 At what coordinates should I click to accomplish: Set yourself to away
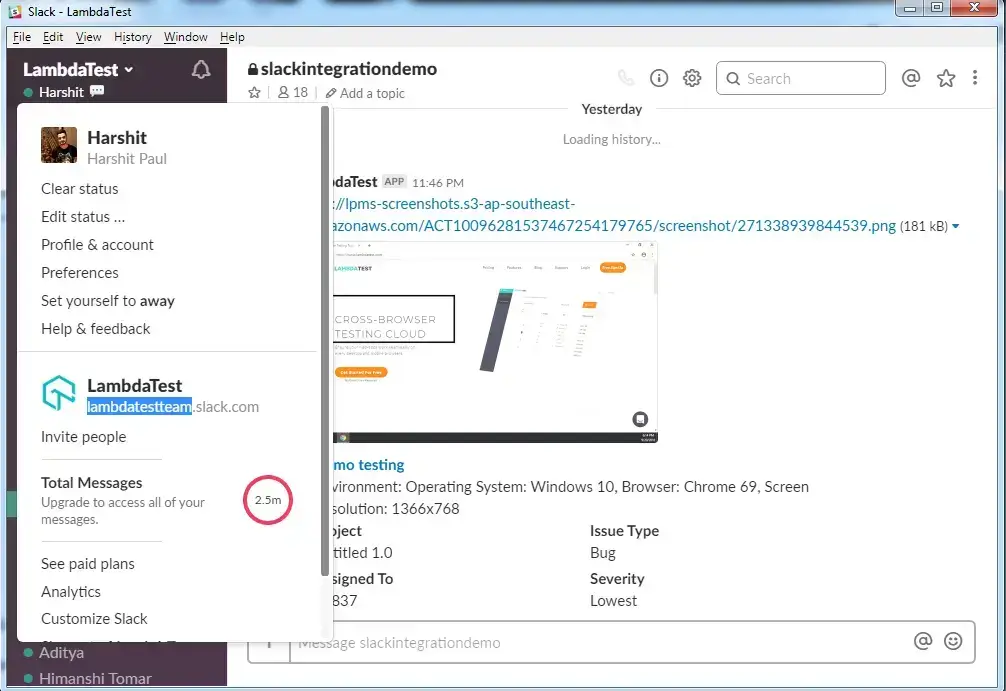(x=108, y=301)
